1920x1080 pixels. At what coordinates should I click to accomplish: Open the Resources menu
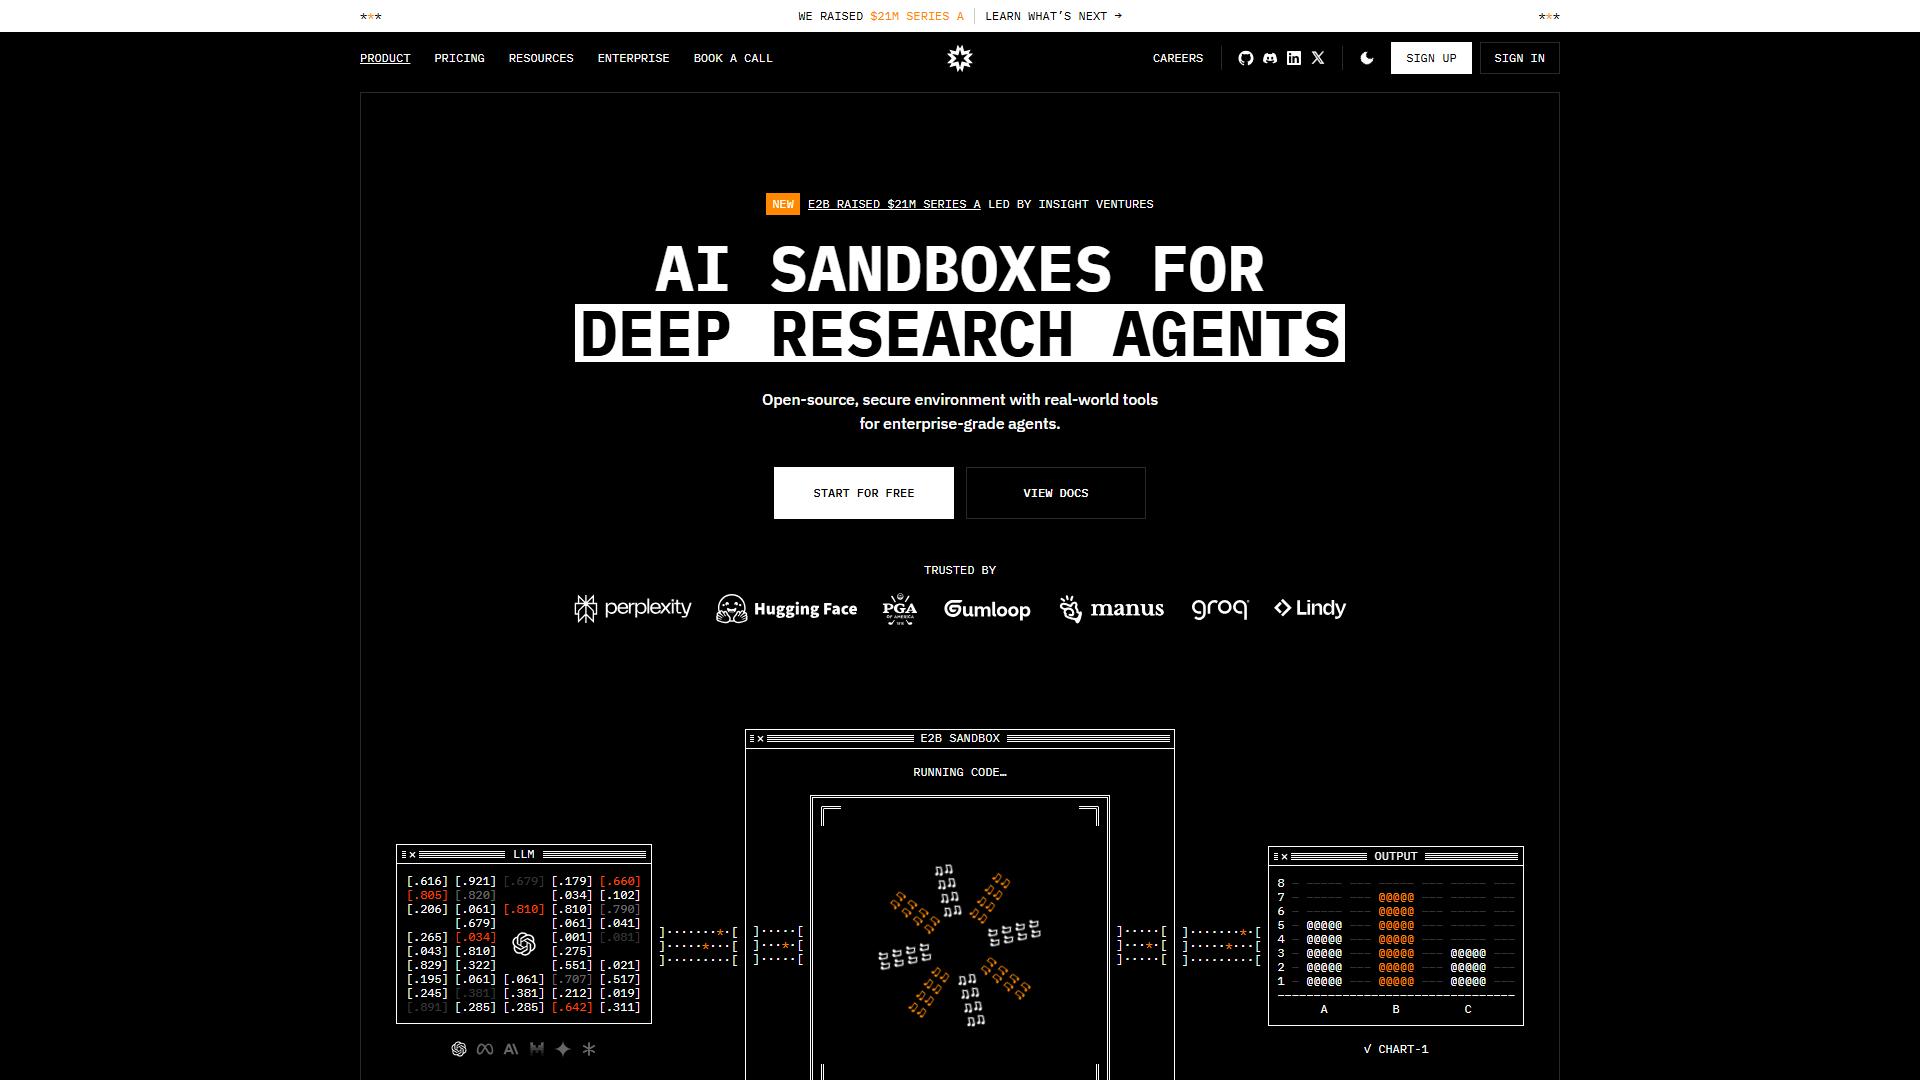pos(541,58)
